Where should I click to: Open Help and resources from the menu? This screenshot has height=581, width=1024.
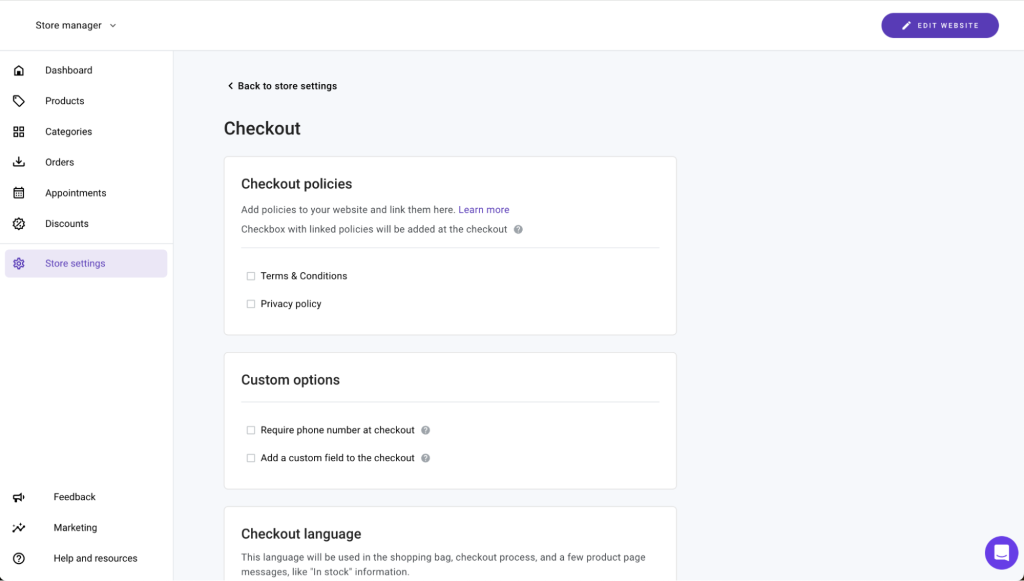[x=94, y=558]
